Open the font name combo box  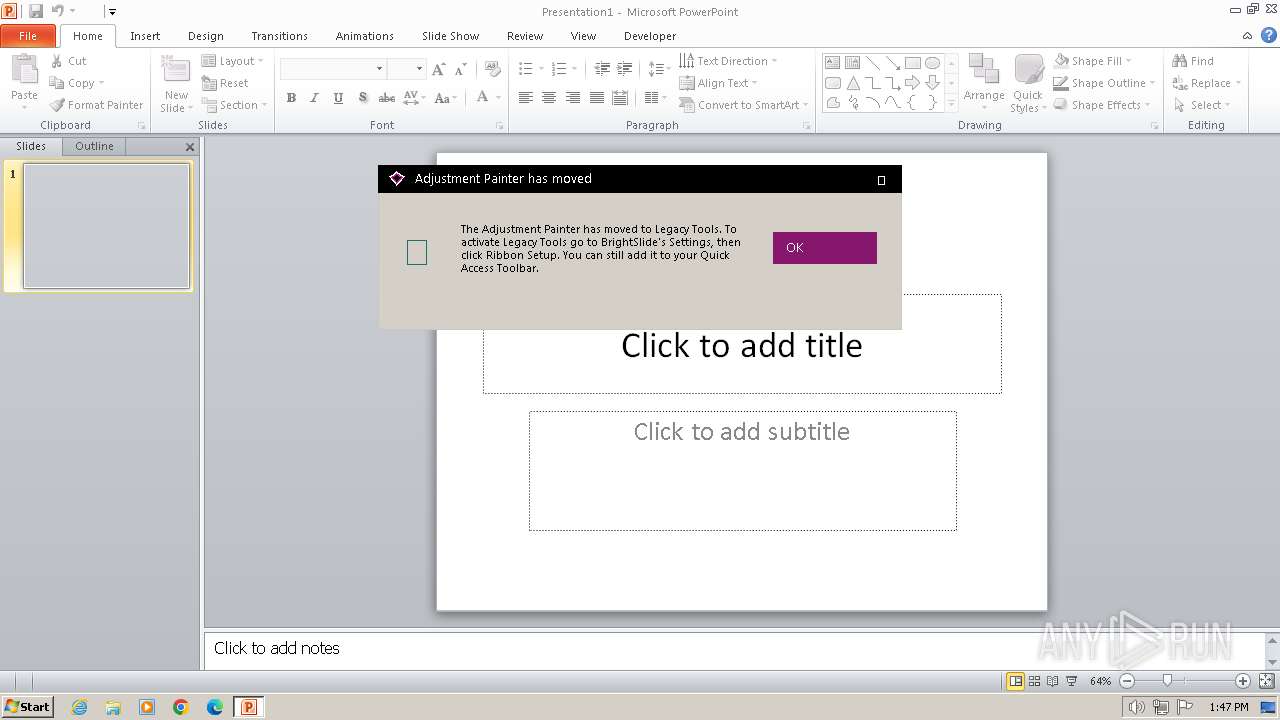point(333,68)
